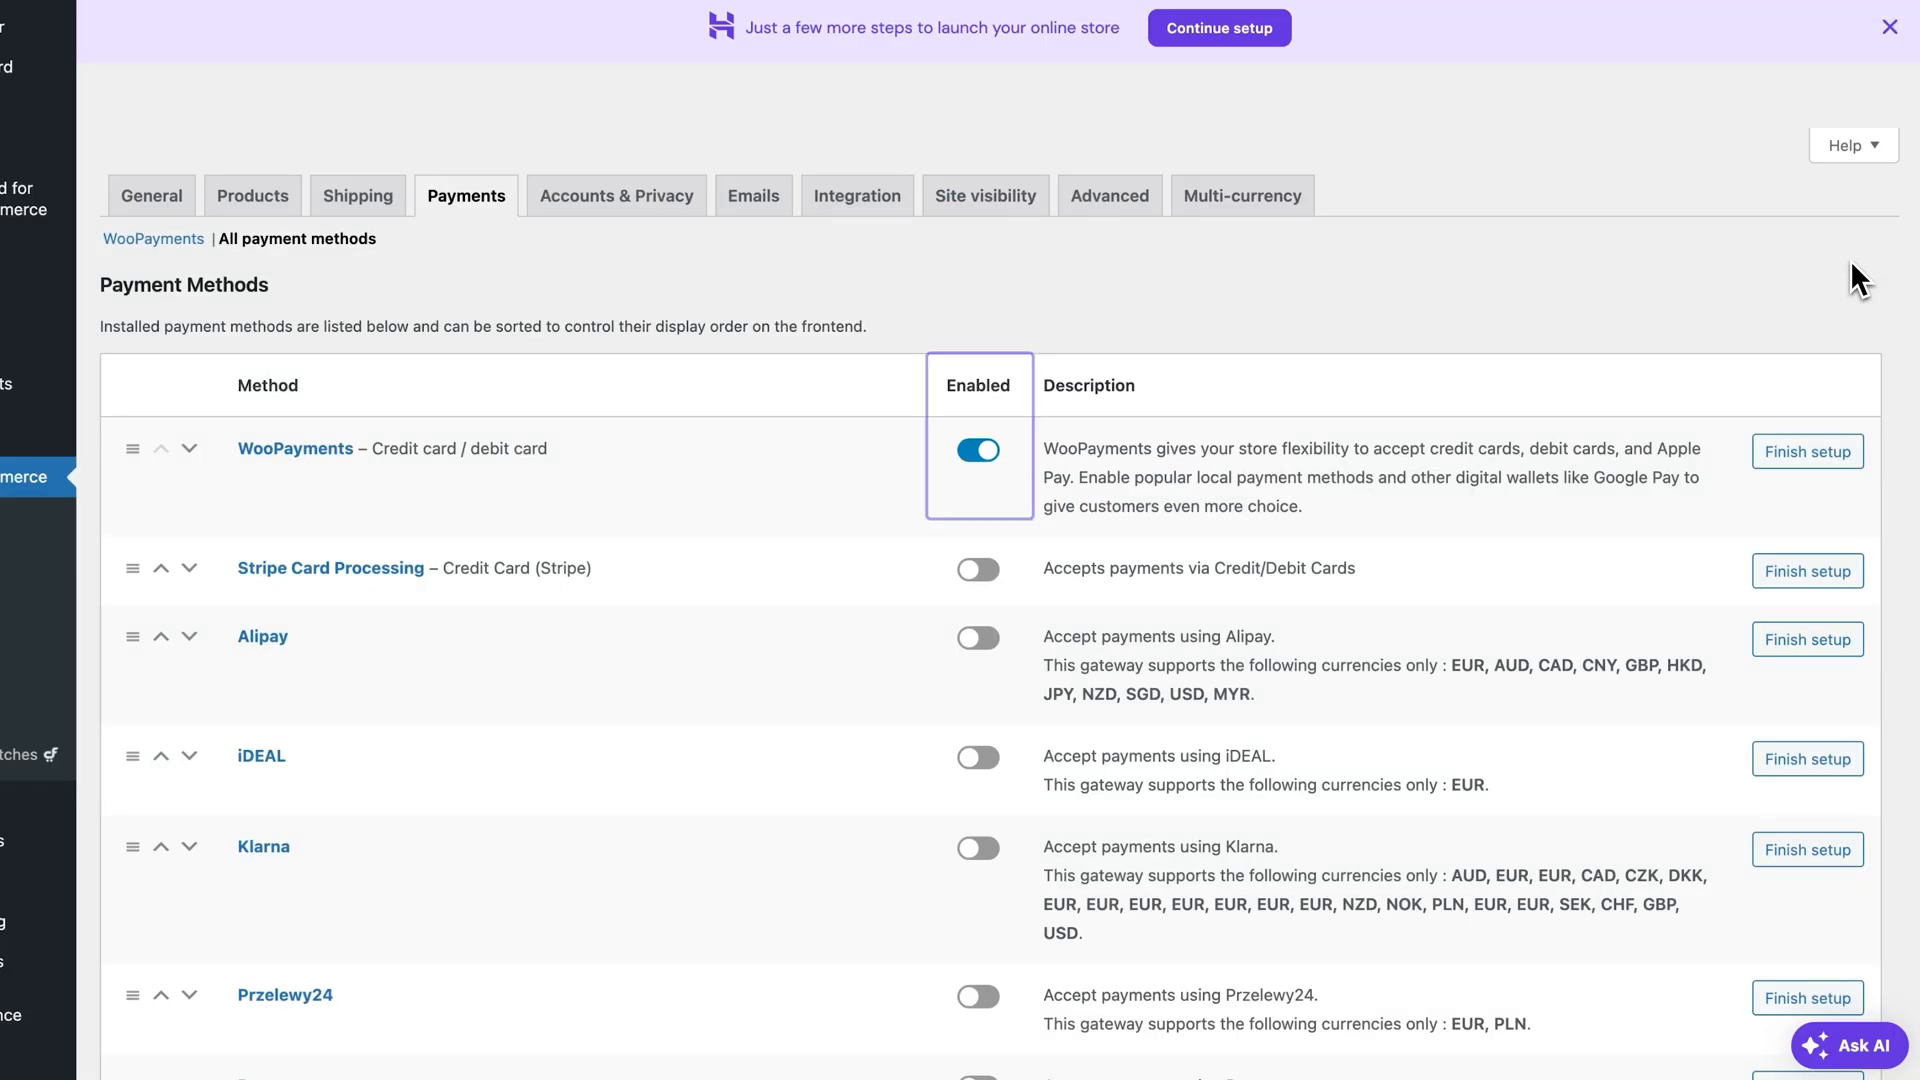The image size is (1920, 1080).
Task: Click the Ask AI floating button
Action: point(1846,1044)
